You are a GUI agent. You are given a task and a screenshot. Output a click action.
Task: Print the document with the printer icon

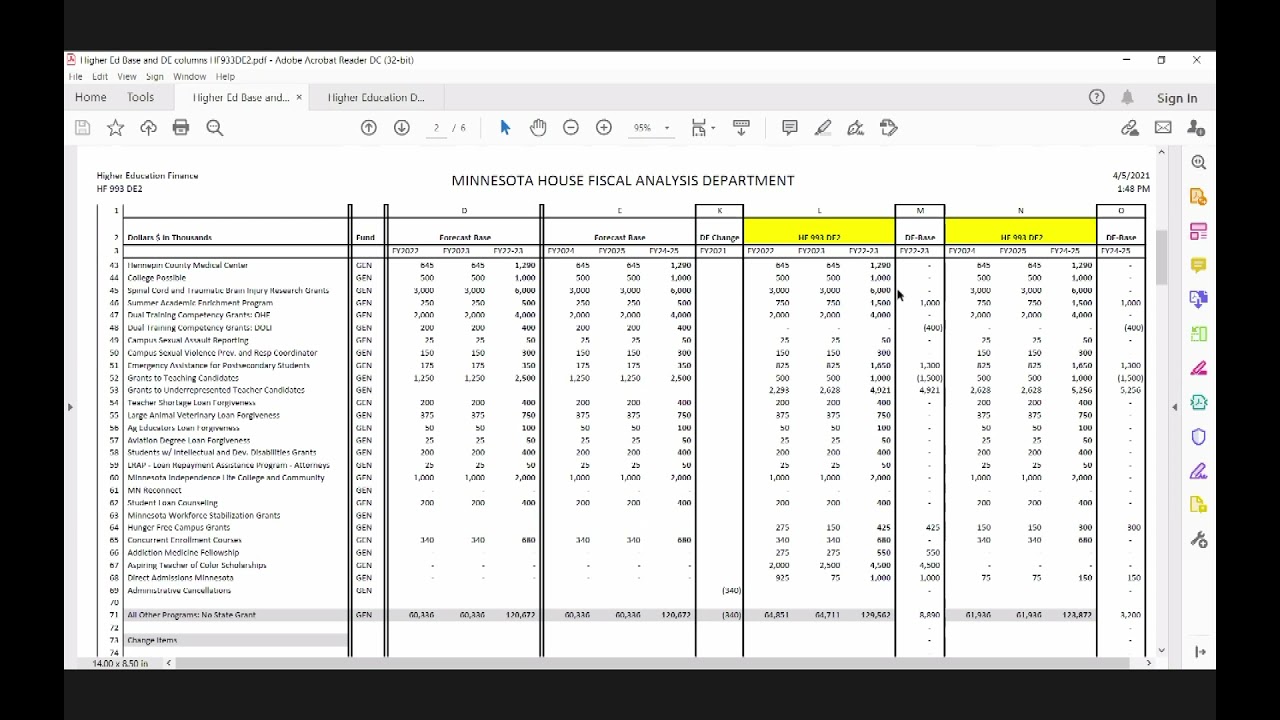tap(181, 128)
